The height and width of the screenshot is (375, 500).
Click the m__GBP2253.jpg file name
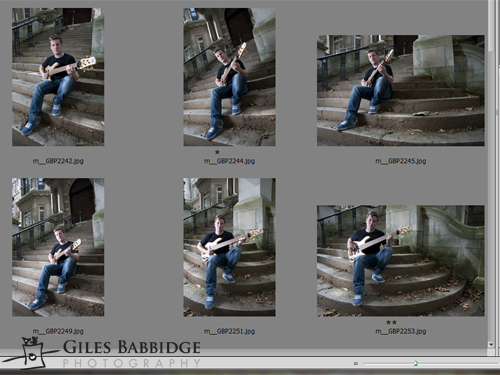[x=401, y=331]
